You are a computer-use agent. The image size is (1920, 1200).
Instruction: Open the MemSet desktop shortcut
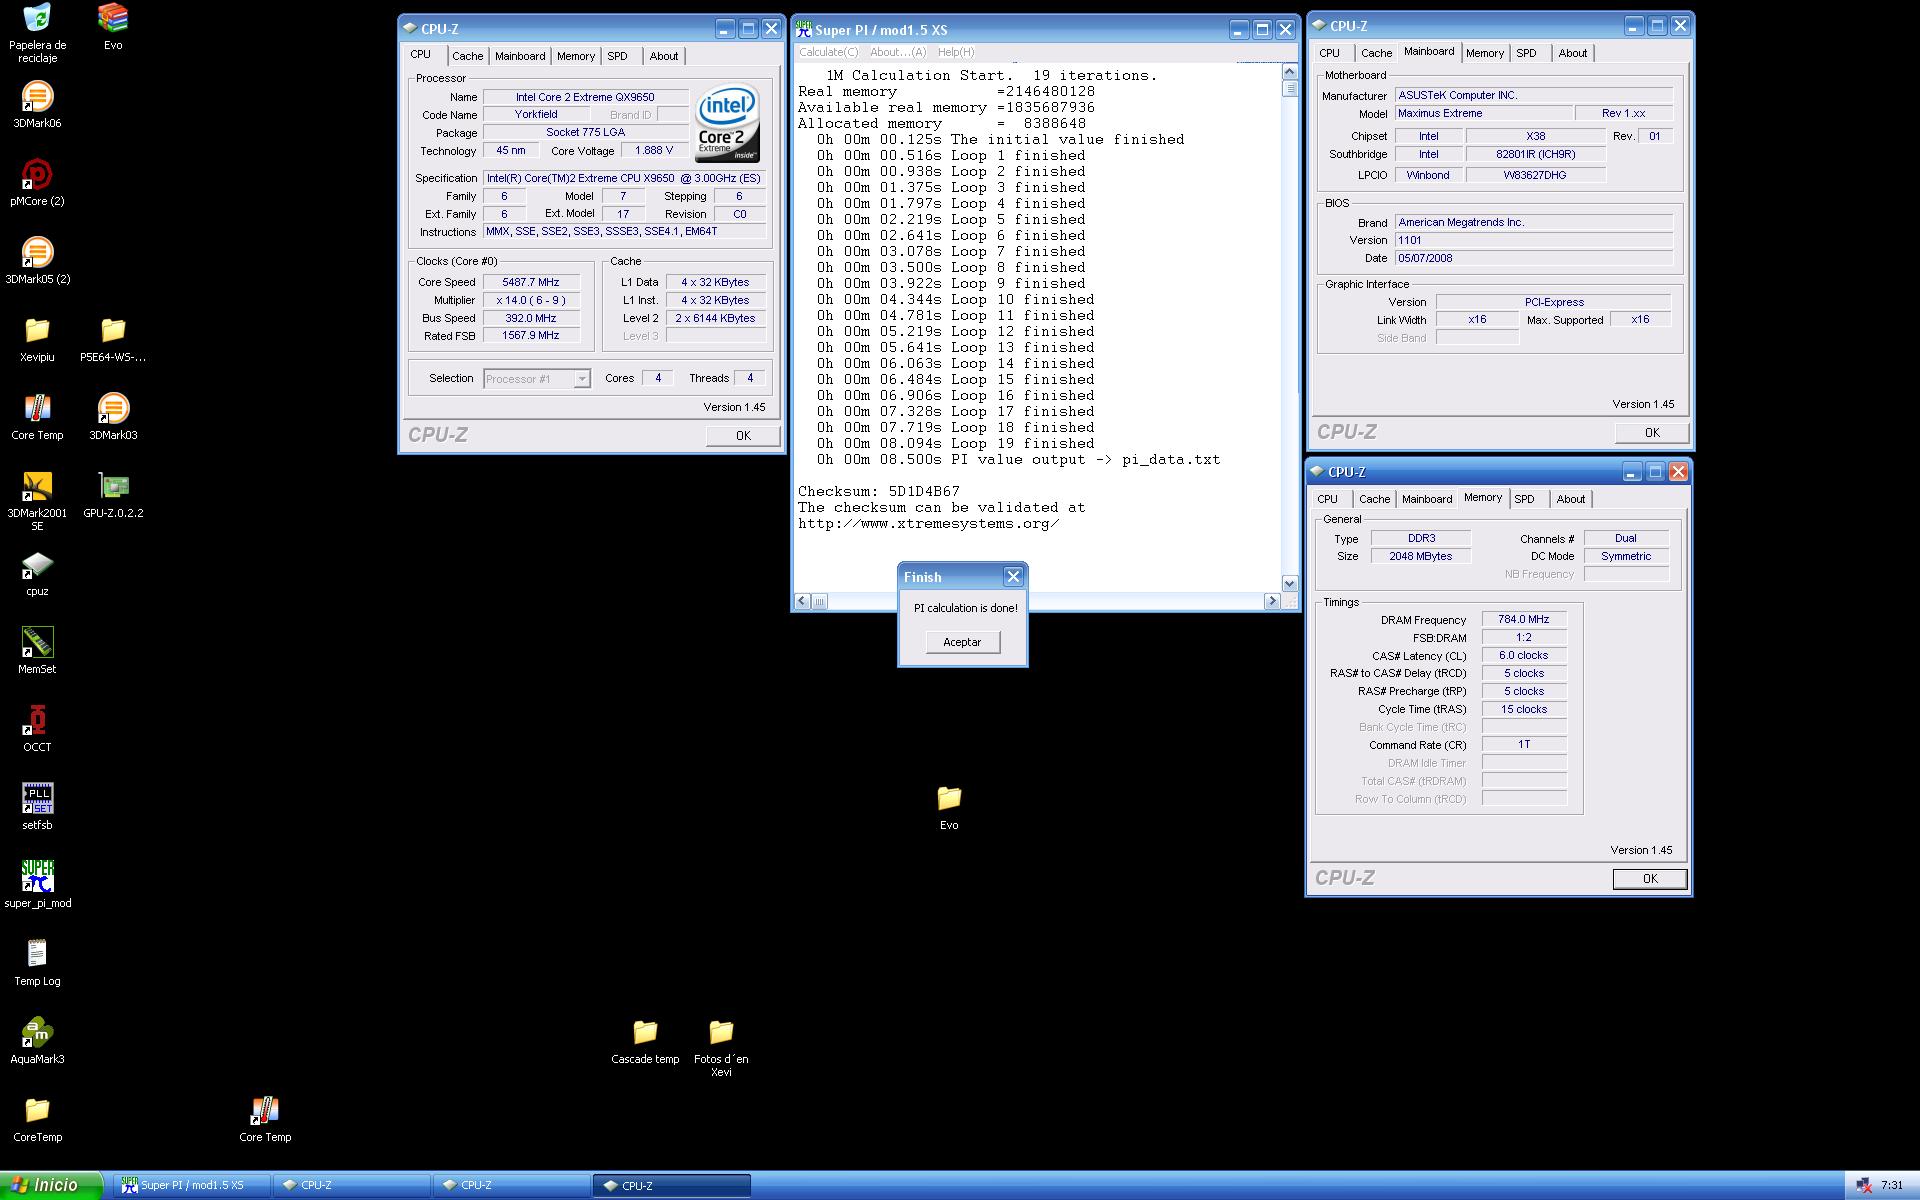coord(37,643)
